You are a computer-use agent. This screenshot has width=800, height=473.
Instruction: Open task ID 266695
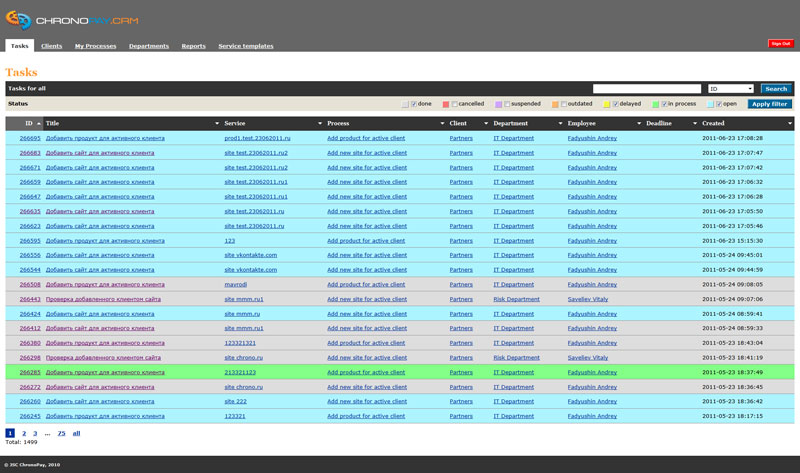pos(30,138)
